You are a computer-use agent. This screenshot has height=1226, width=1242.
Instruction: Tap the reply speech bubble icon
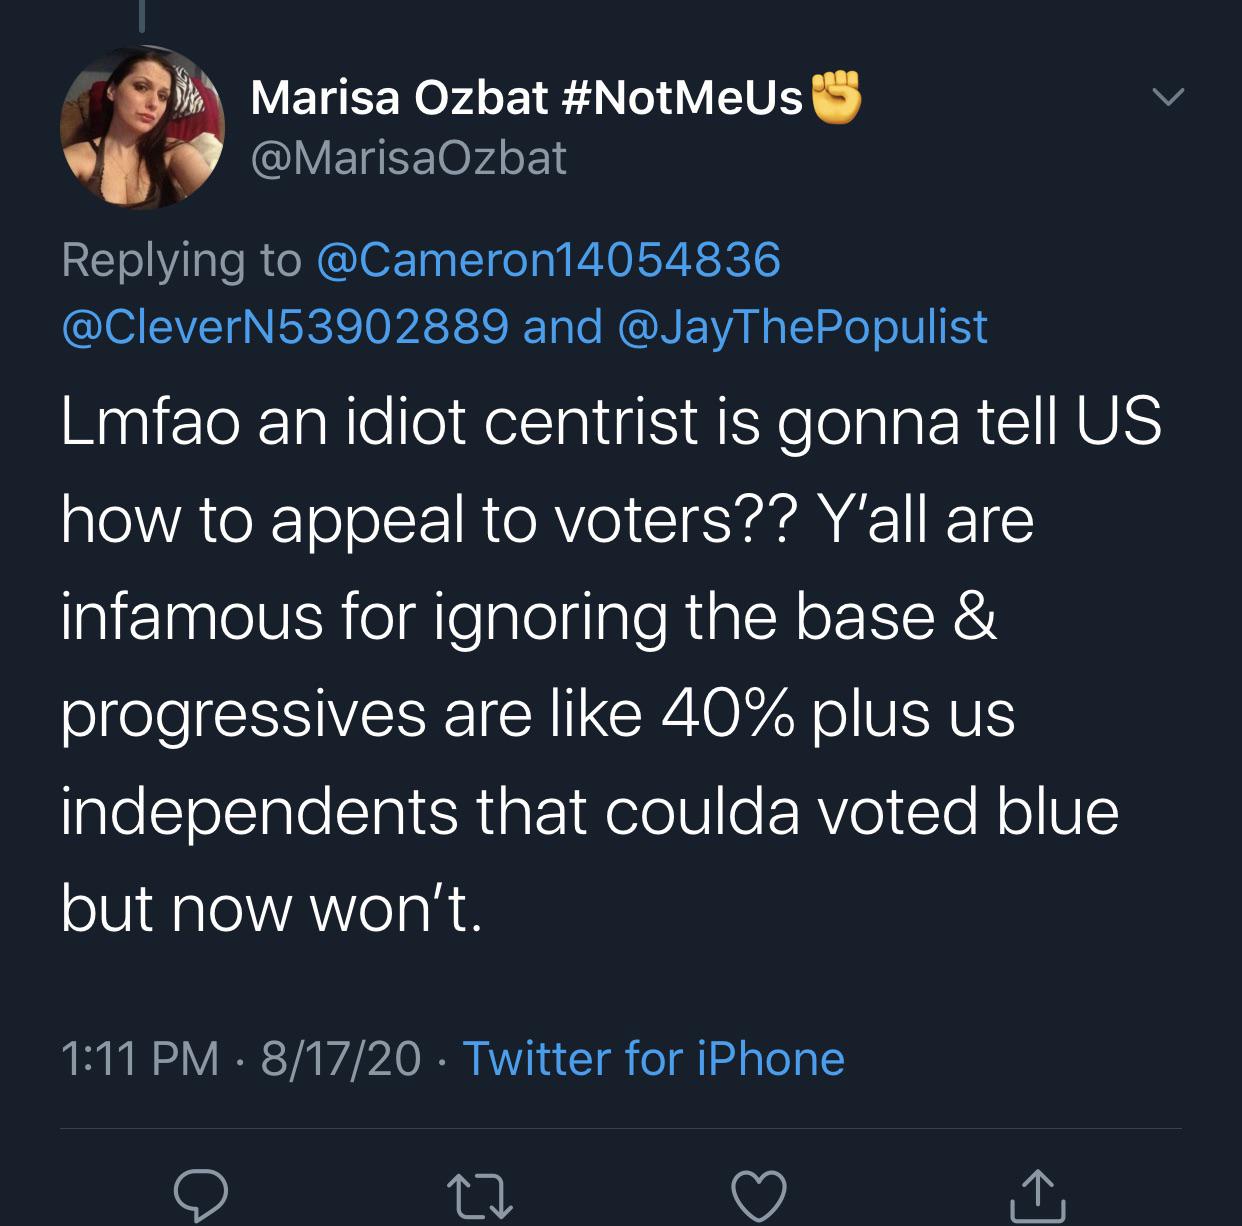pyautogui.click(x=200, y=1192)
